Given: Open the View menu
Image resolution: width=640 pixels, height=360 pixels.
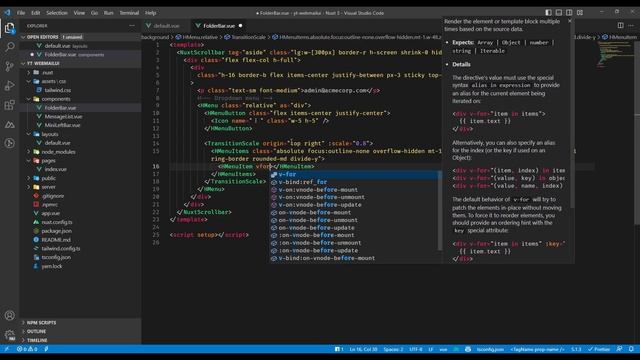Looking at the screenshot, I should (79, 13).
